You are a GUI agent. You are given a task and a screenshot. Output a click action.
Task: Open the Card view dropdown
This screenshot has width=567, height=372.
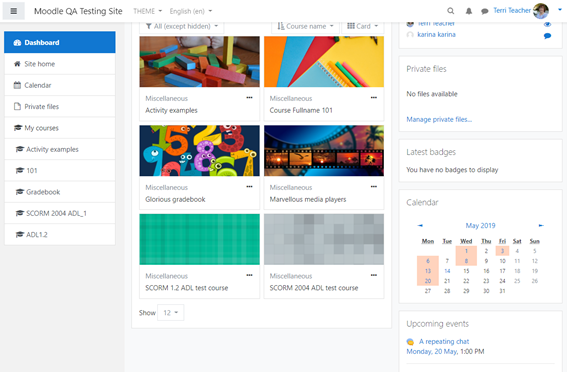[x=363, y=26]
